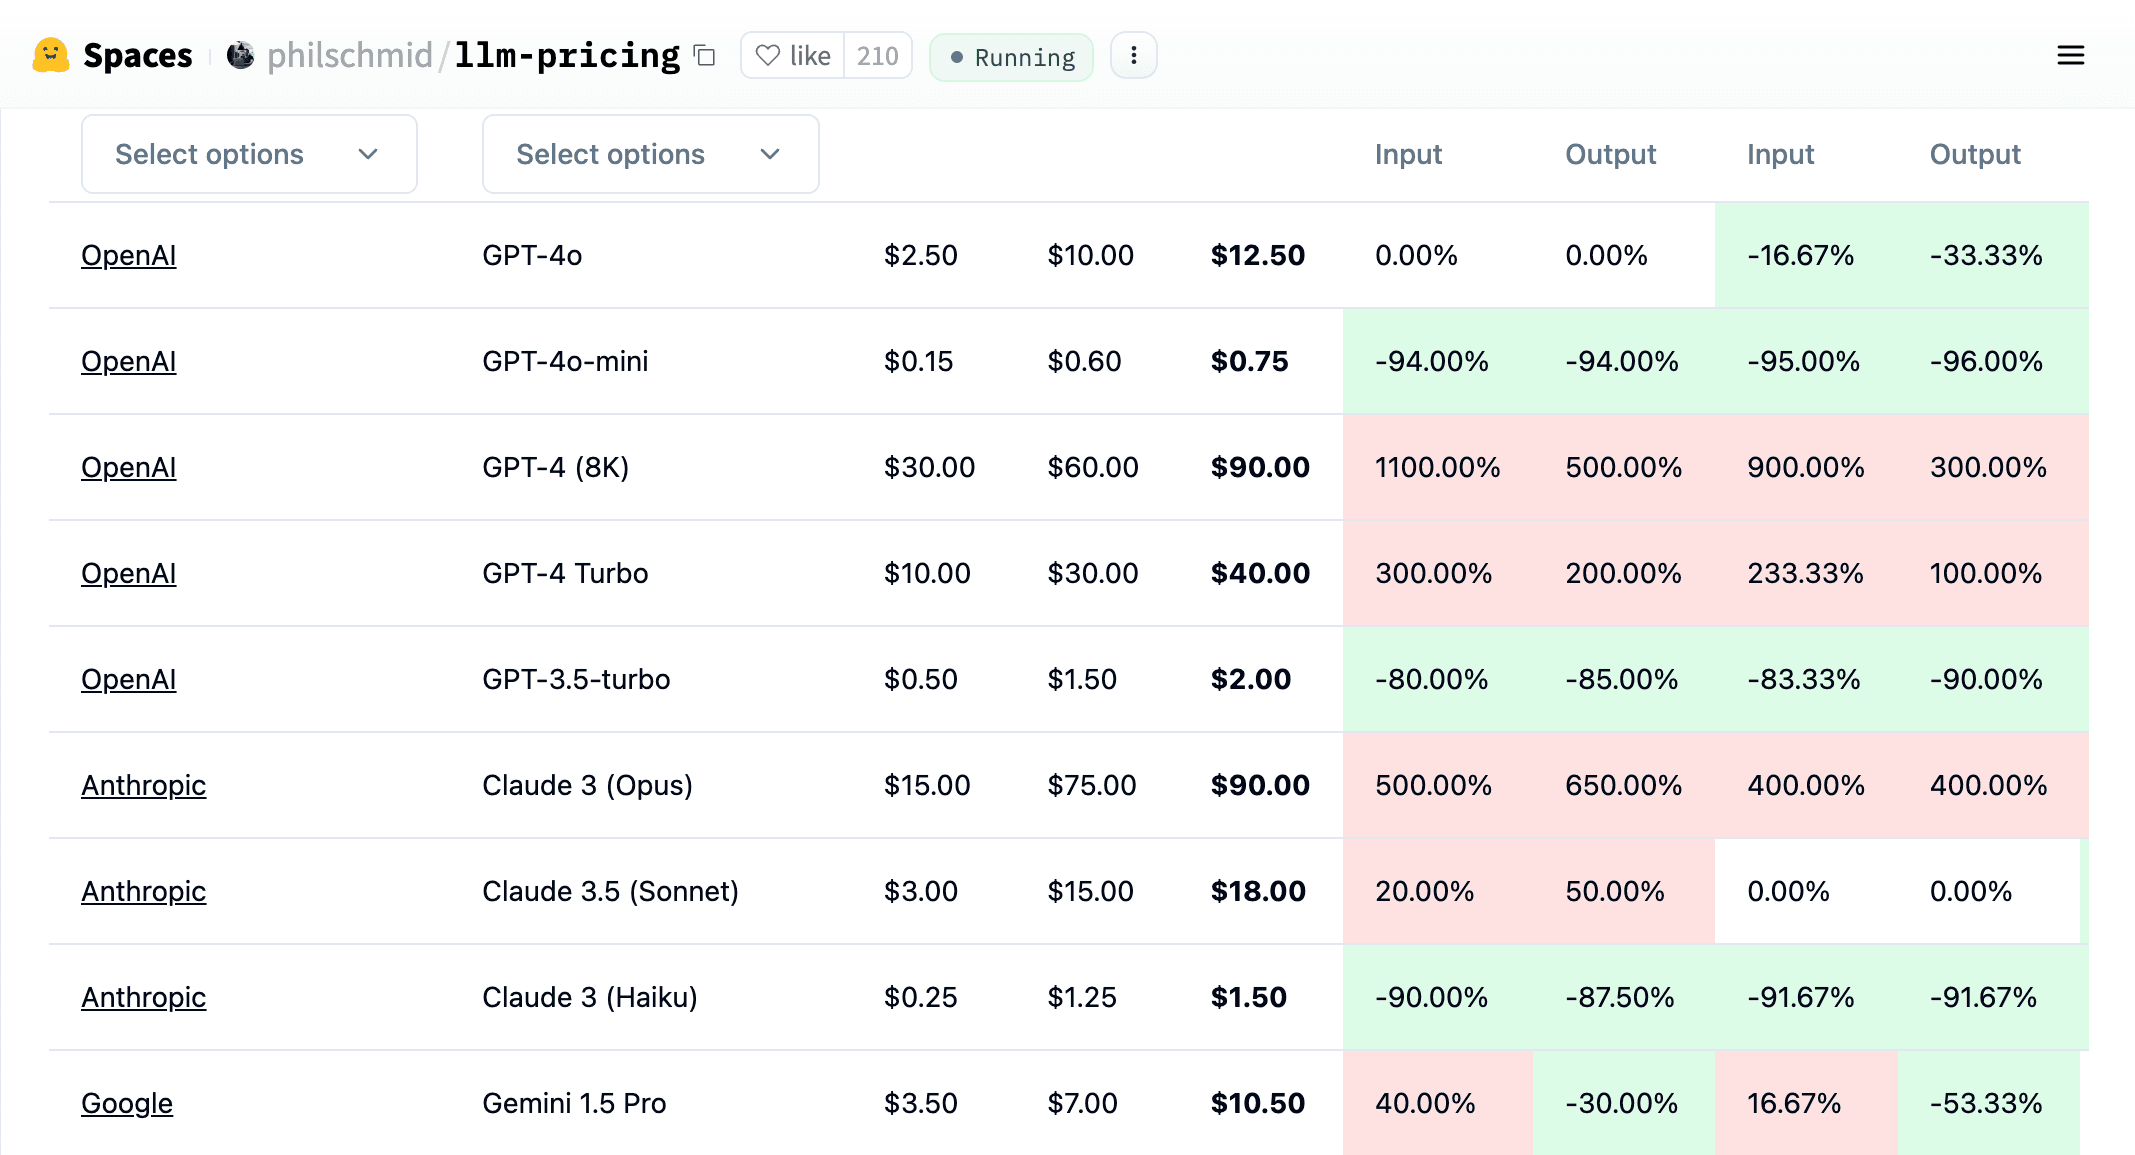
Task: Expand the second Select options dropdown
Action: tap(650, 154)
